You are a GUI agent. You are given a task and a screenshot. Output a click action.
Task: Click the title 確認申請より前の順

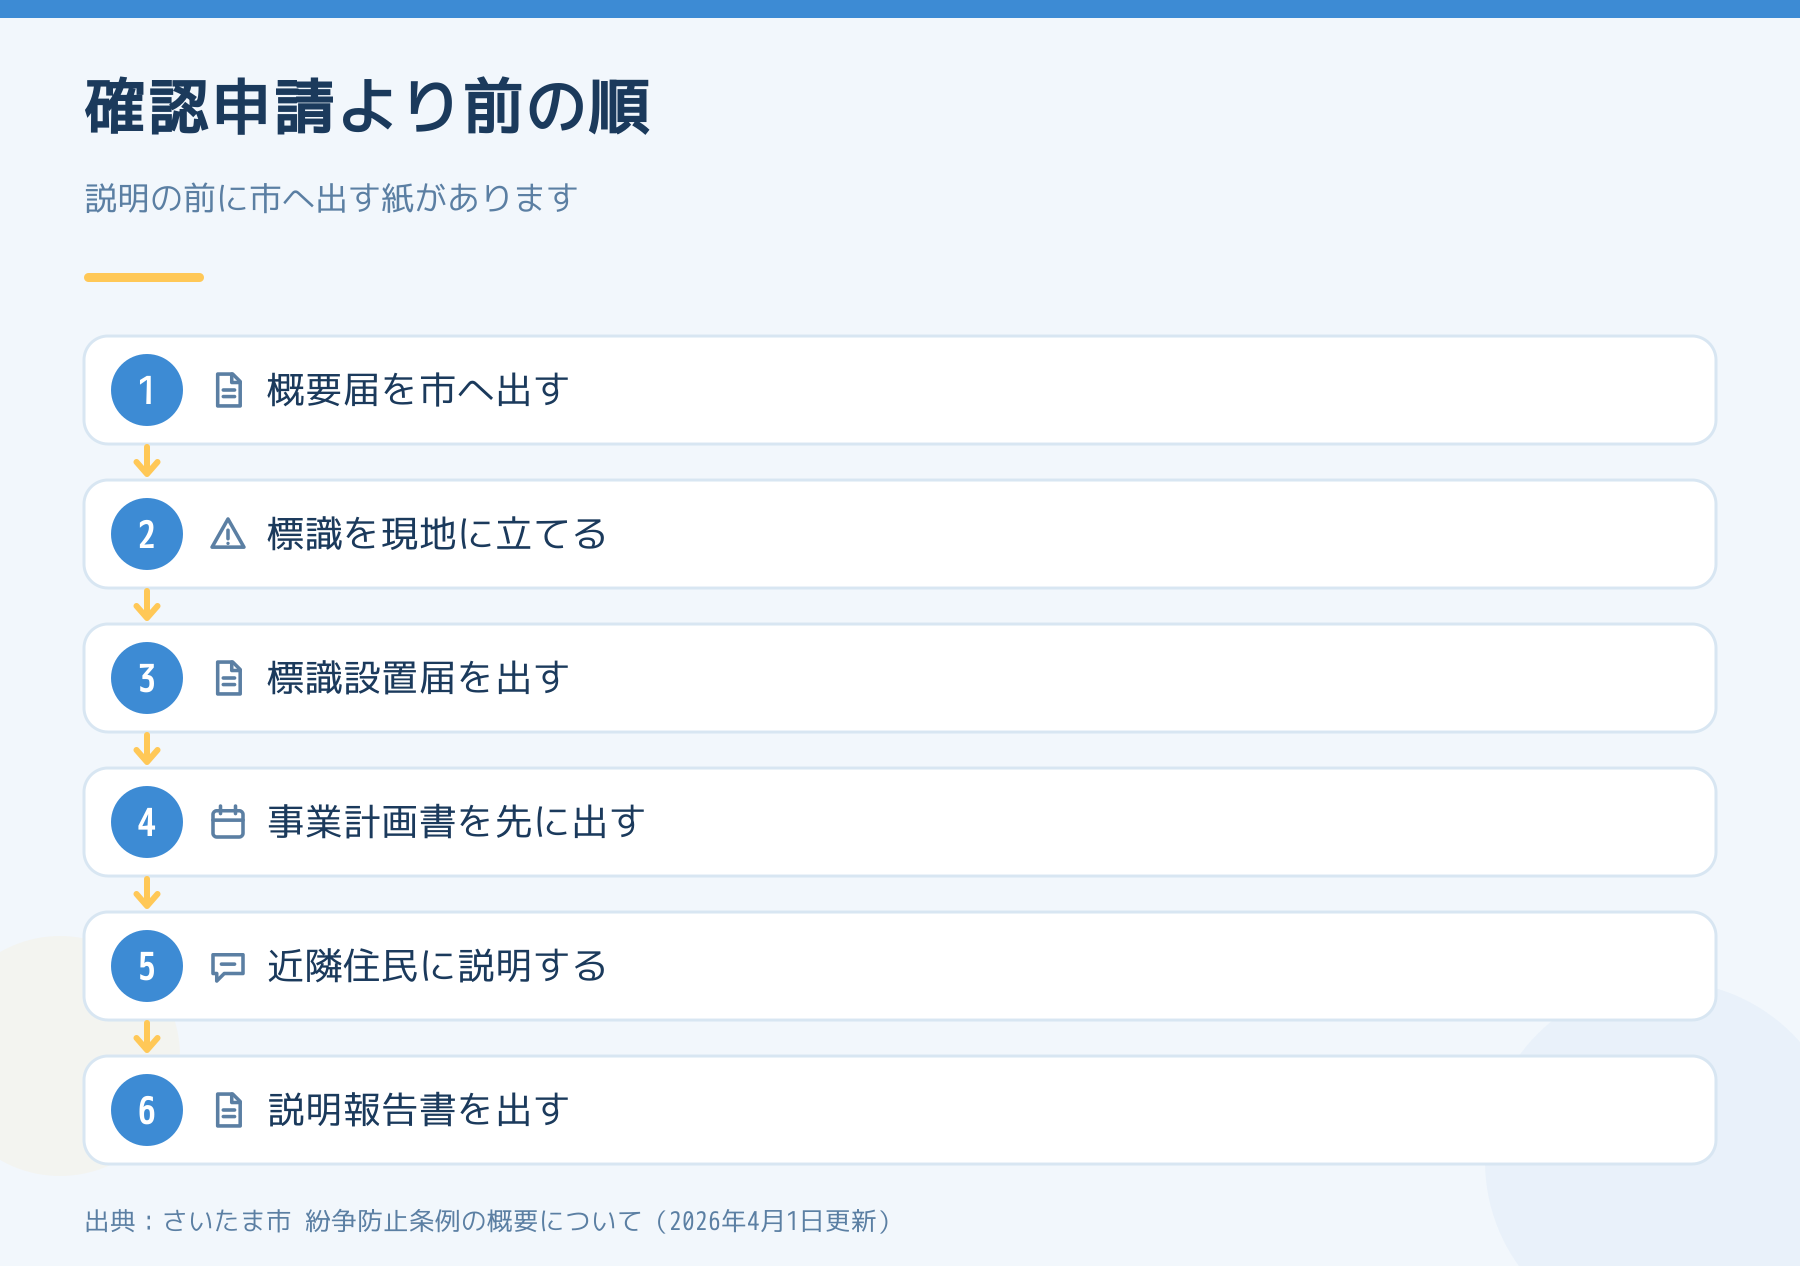tap(368, 107)
